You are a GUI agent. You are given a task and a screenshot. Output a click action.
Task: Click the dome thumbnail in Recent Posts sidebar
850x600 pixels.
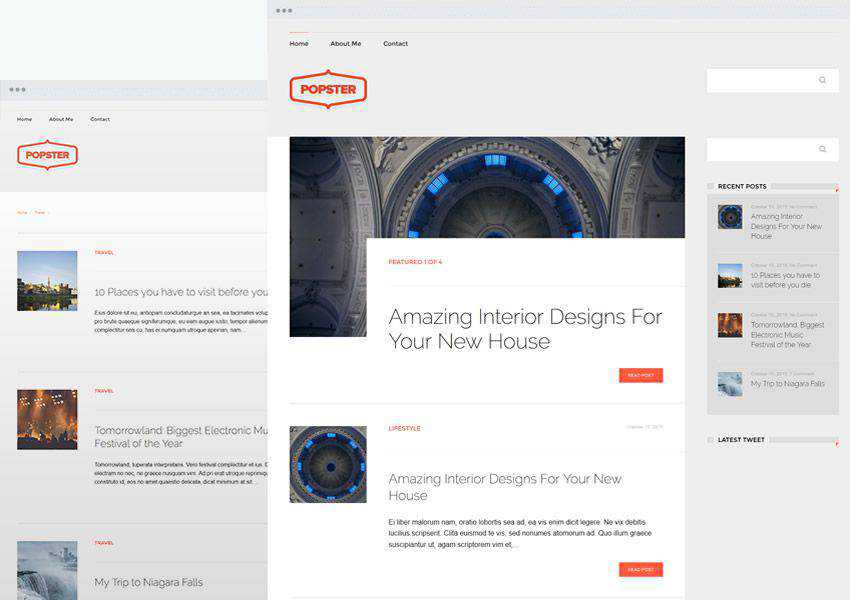(730, 217)
